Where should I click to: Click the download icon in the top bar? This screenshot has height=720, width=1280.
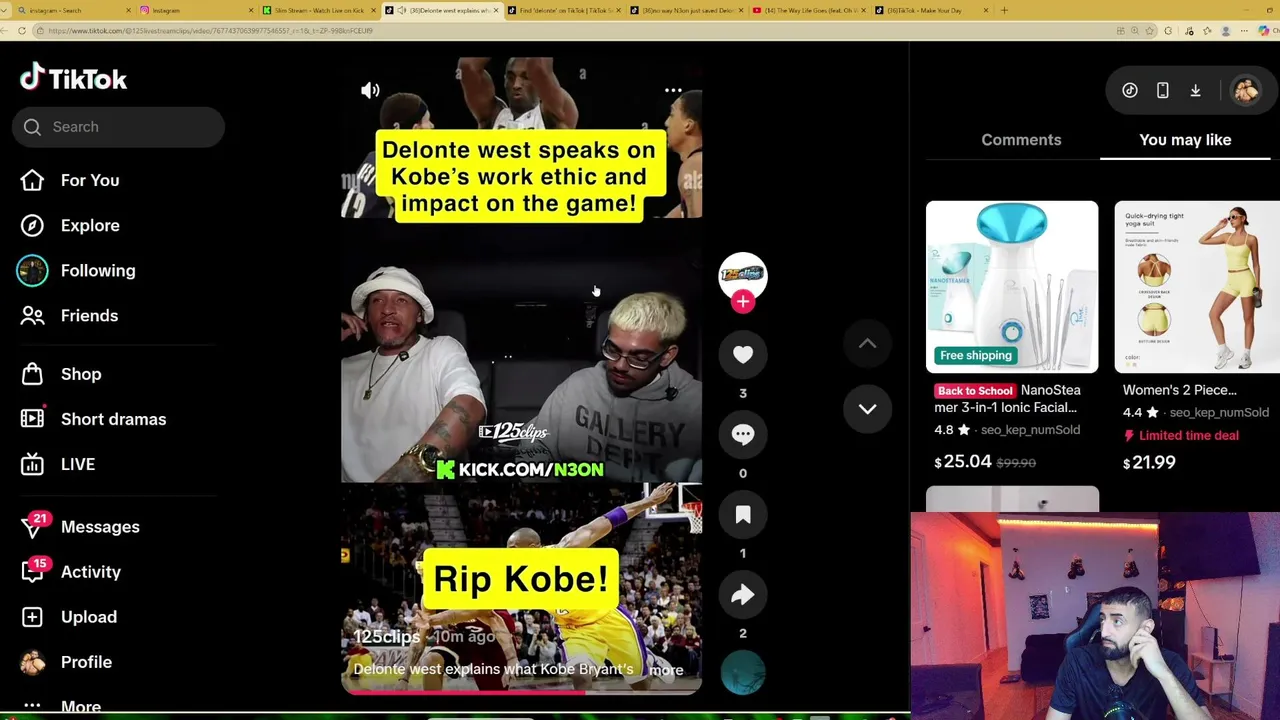click(1195, 91)
